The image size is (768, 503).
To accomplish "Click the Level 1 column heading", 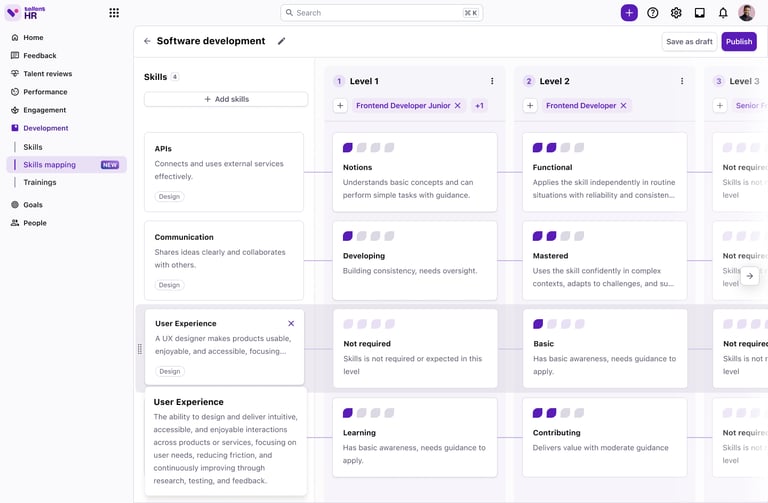I will click(364, 81).
